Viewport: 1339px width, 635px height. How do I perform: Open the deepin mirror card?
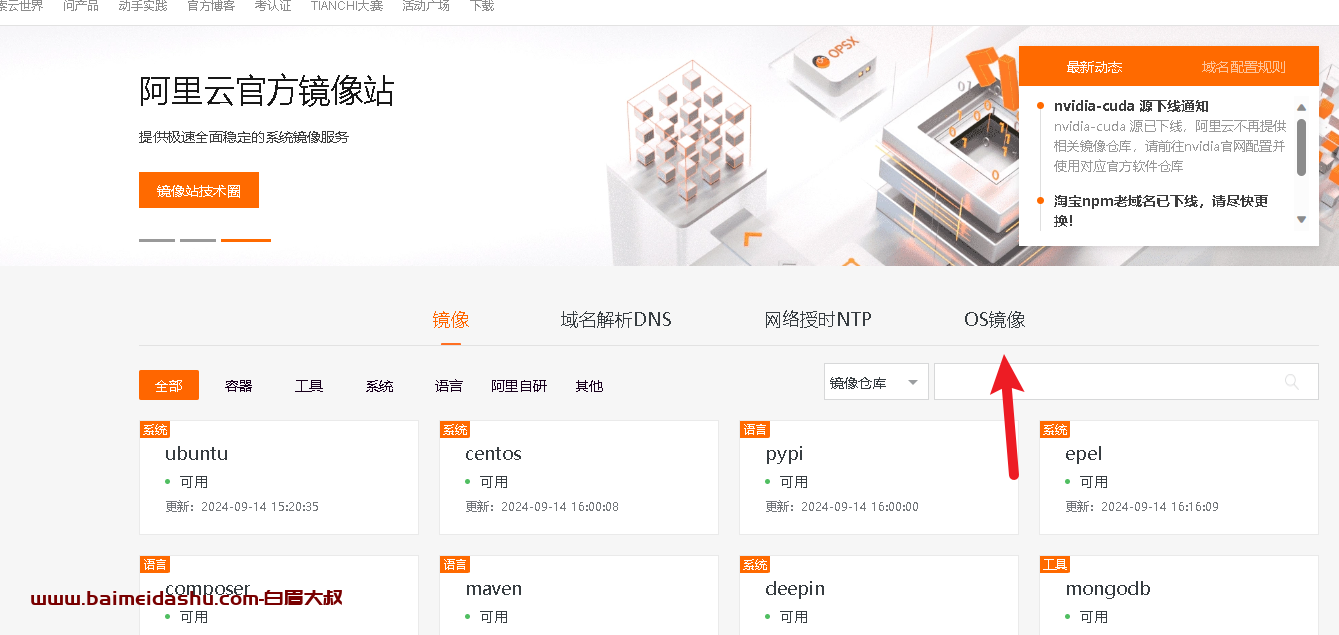coord(879,595)
